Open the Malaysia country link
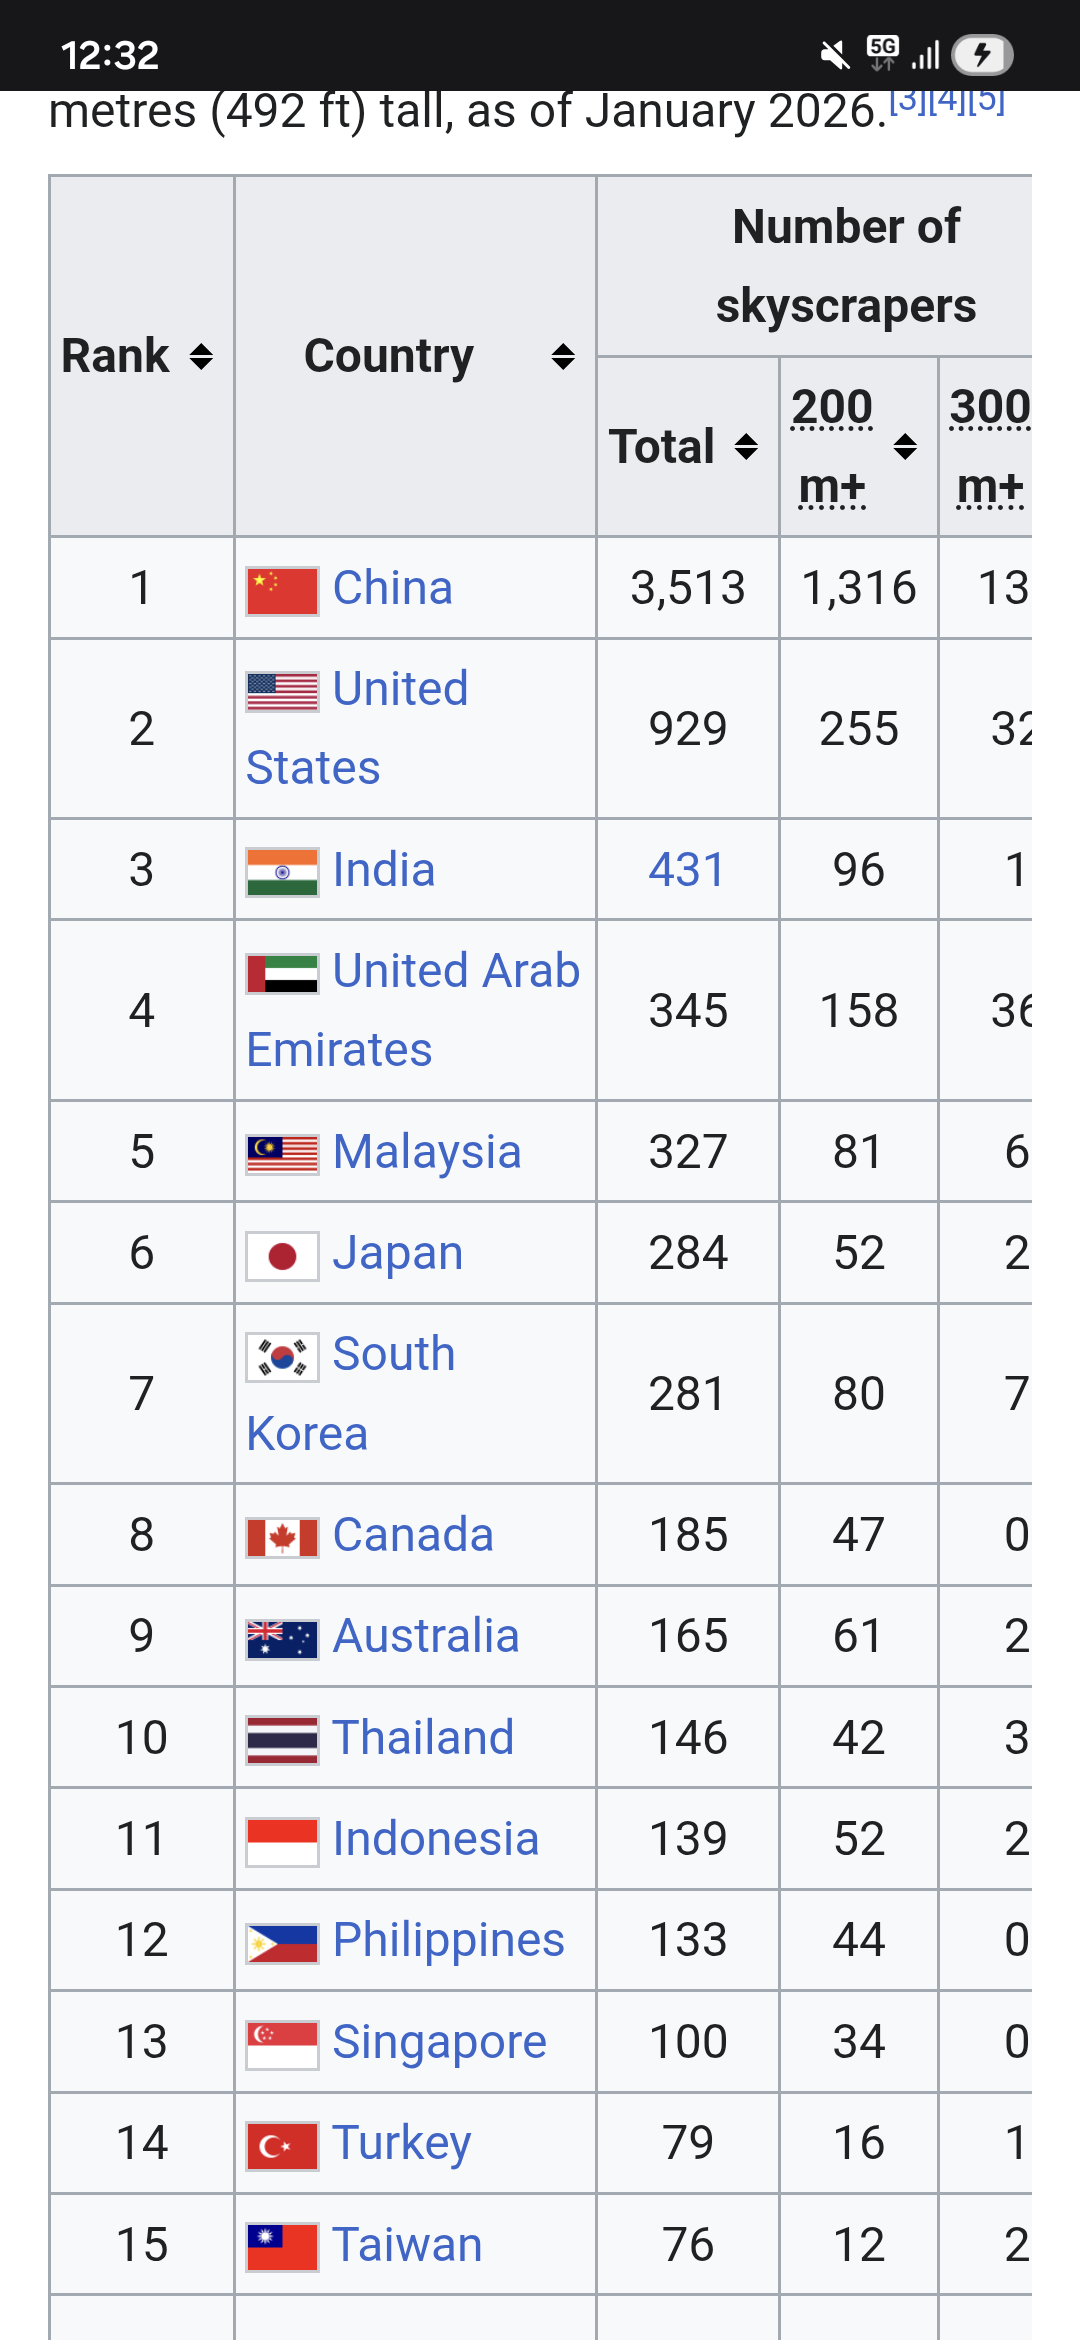The width and height of the screenshot is (1080, 2340). pyautogui.click(x=426, y=1152)
